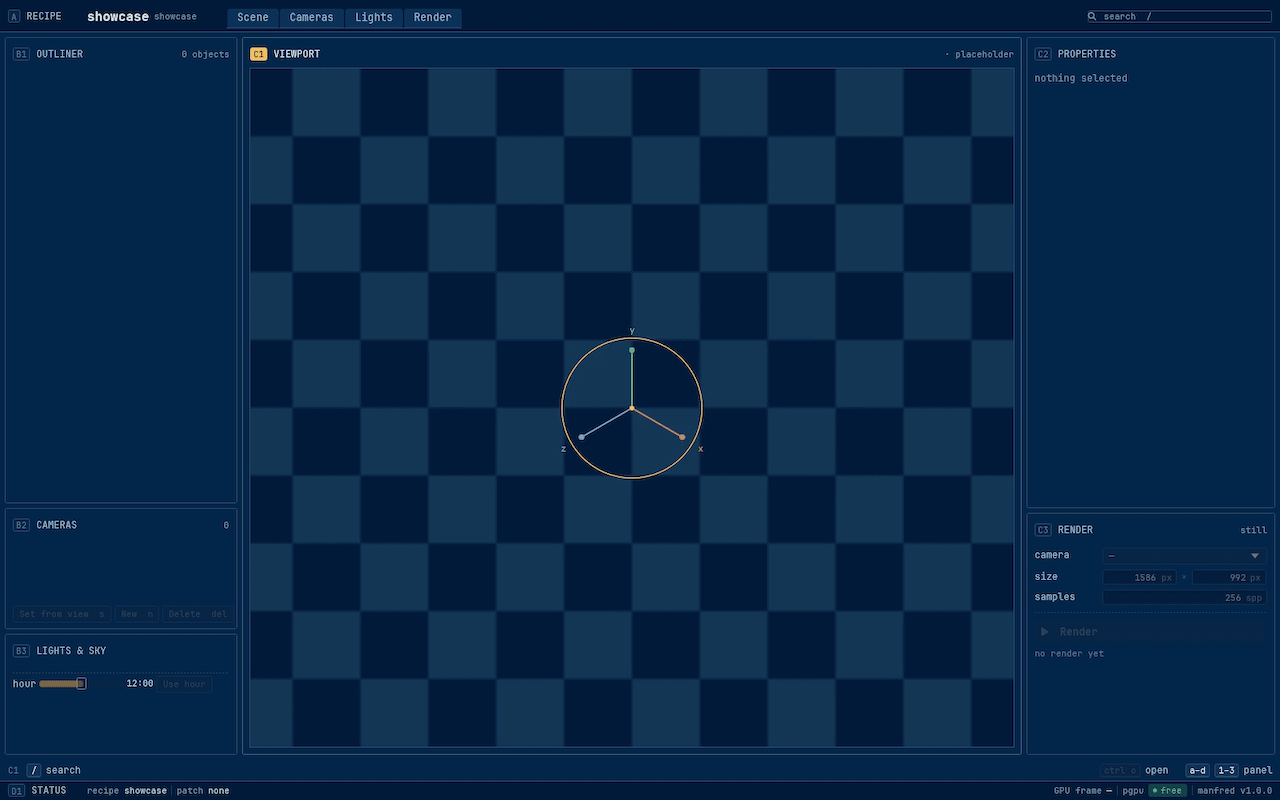
Task: Create a new camera with New button
Action: click(137, 614)
